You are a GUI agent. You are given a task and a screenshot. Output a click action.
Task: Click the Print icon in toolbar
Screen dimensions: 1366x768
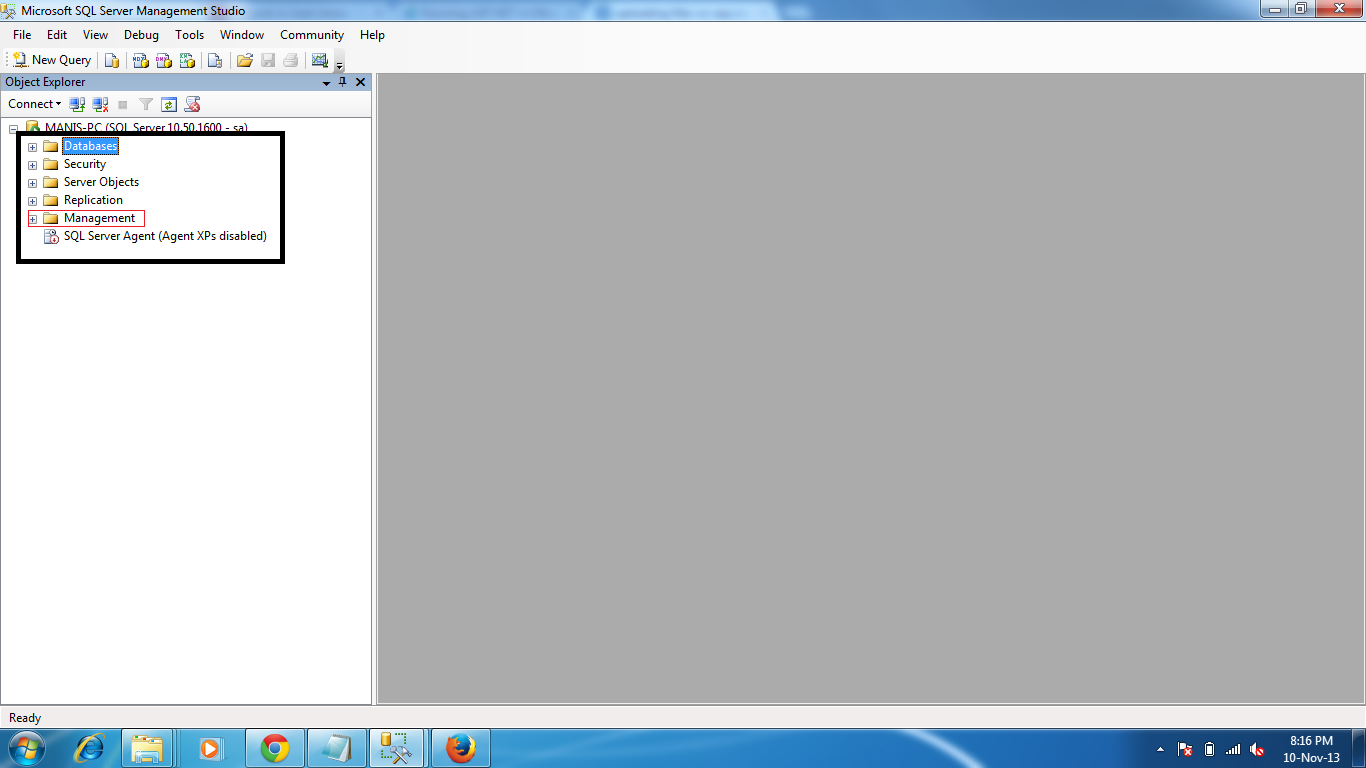pyautogui.click(x=291, y=60)
